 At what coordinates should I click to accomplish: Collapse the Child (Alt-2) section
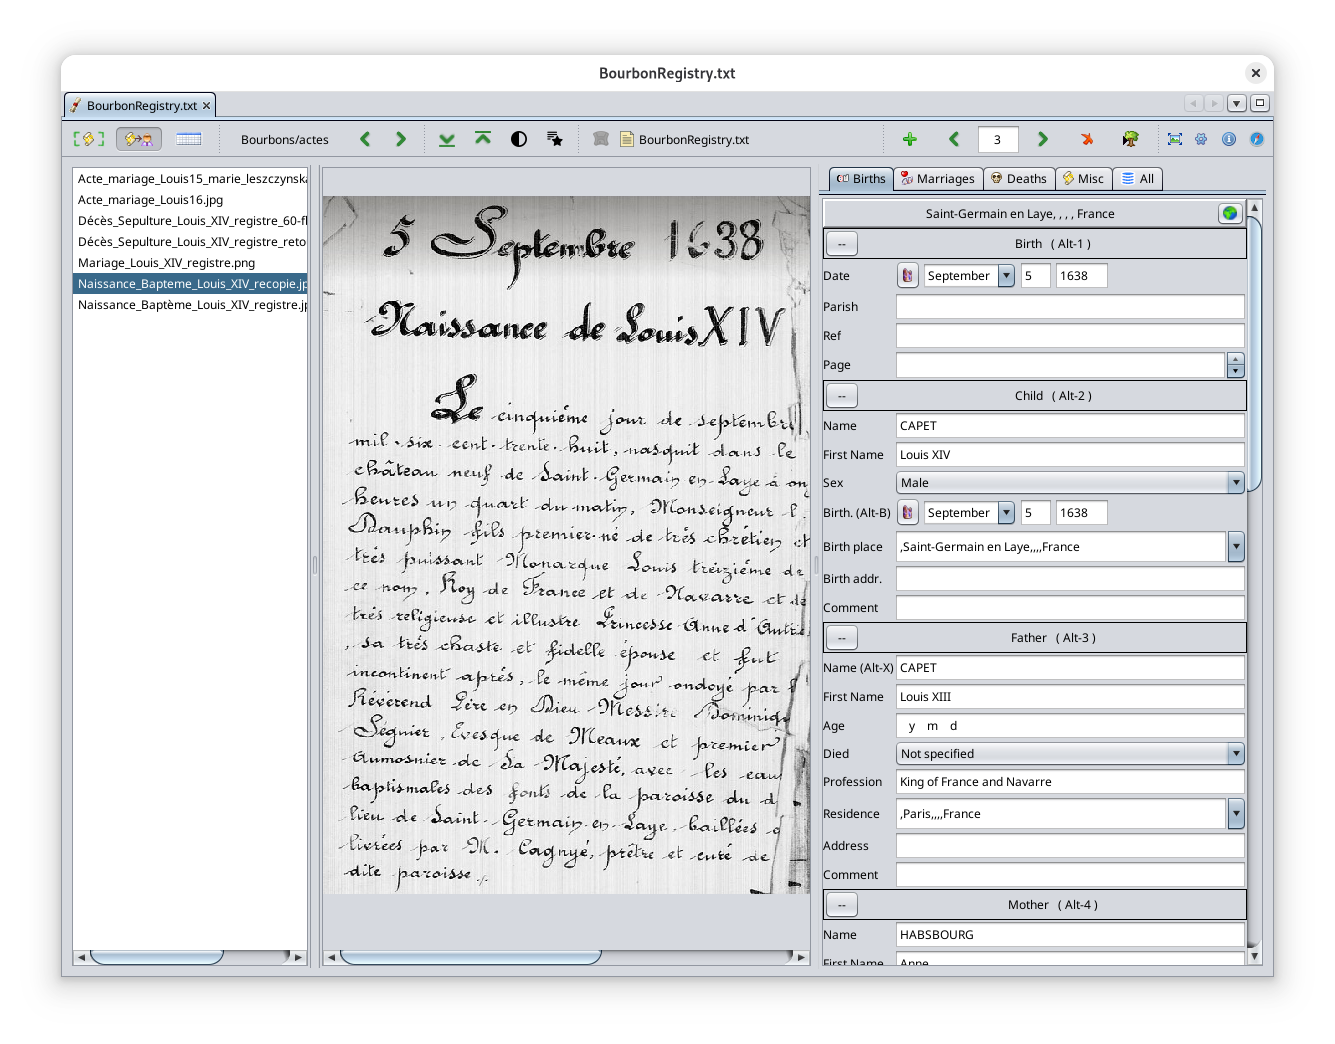(x=842, y=396)
